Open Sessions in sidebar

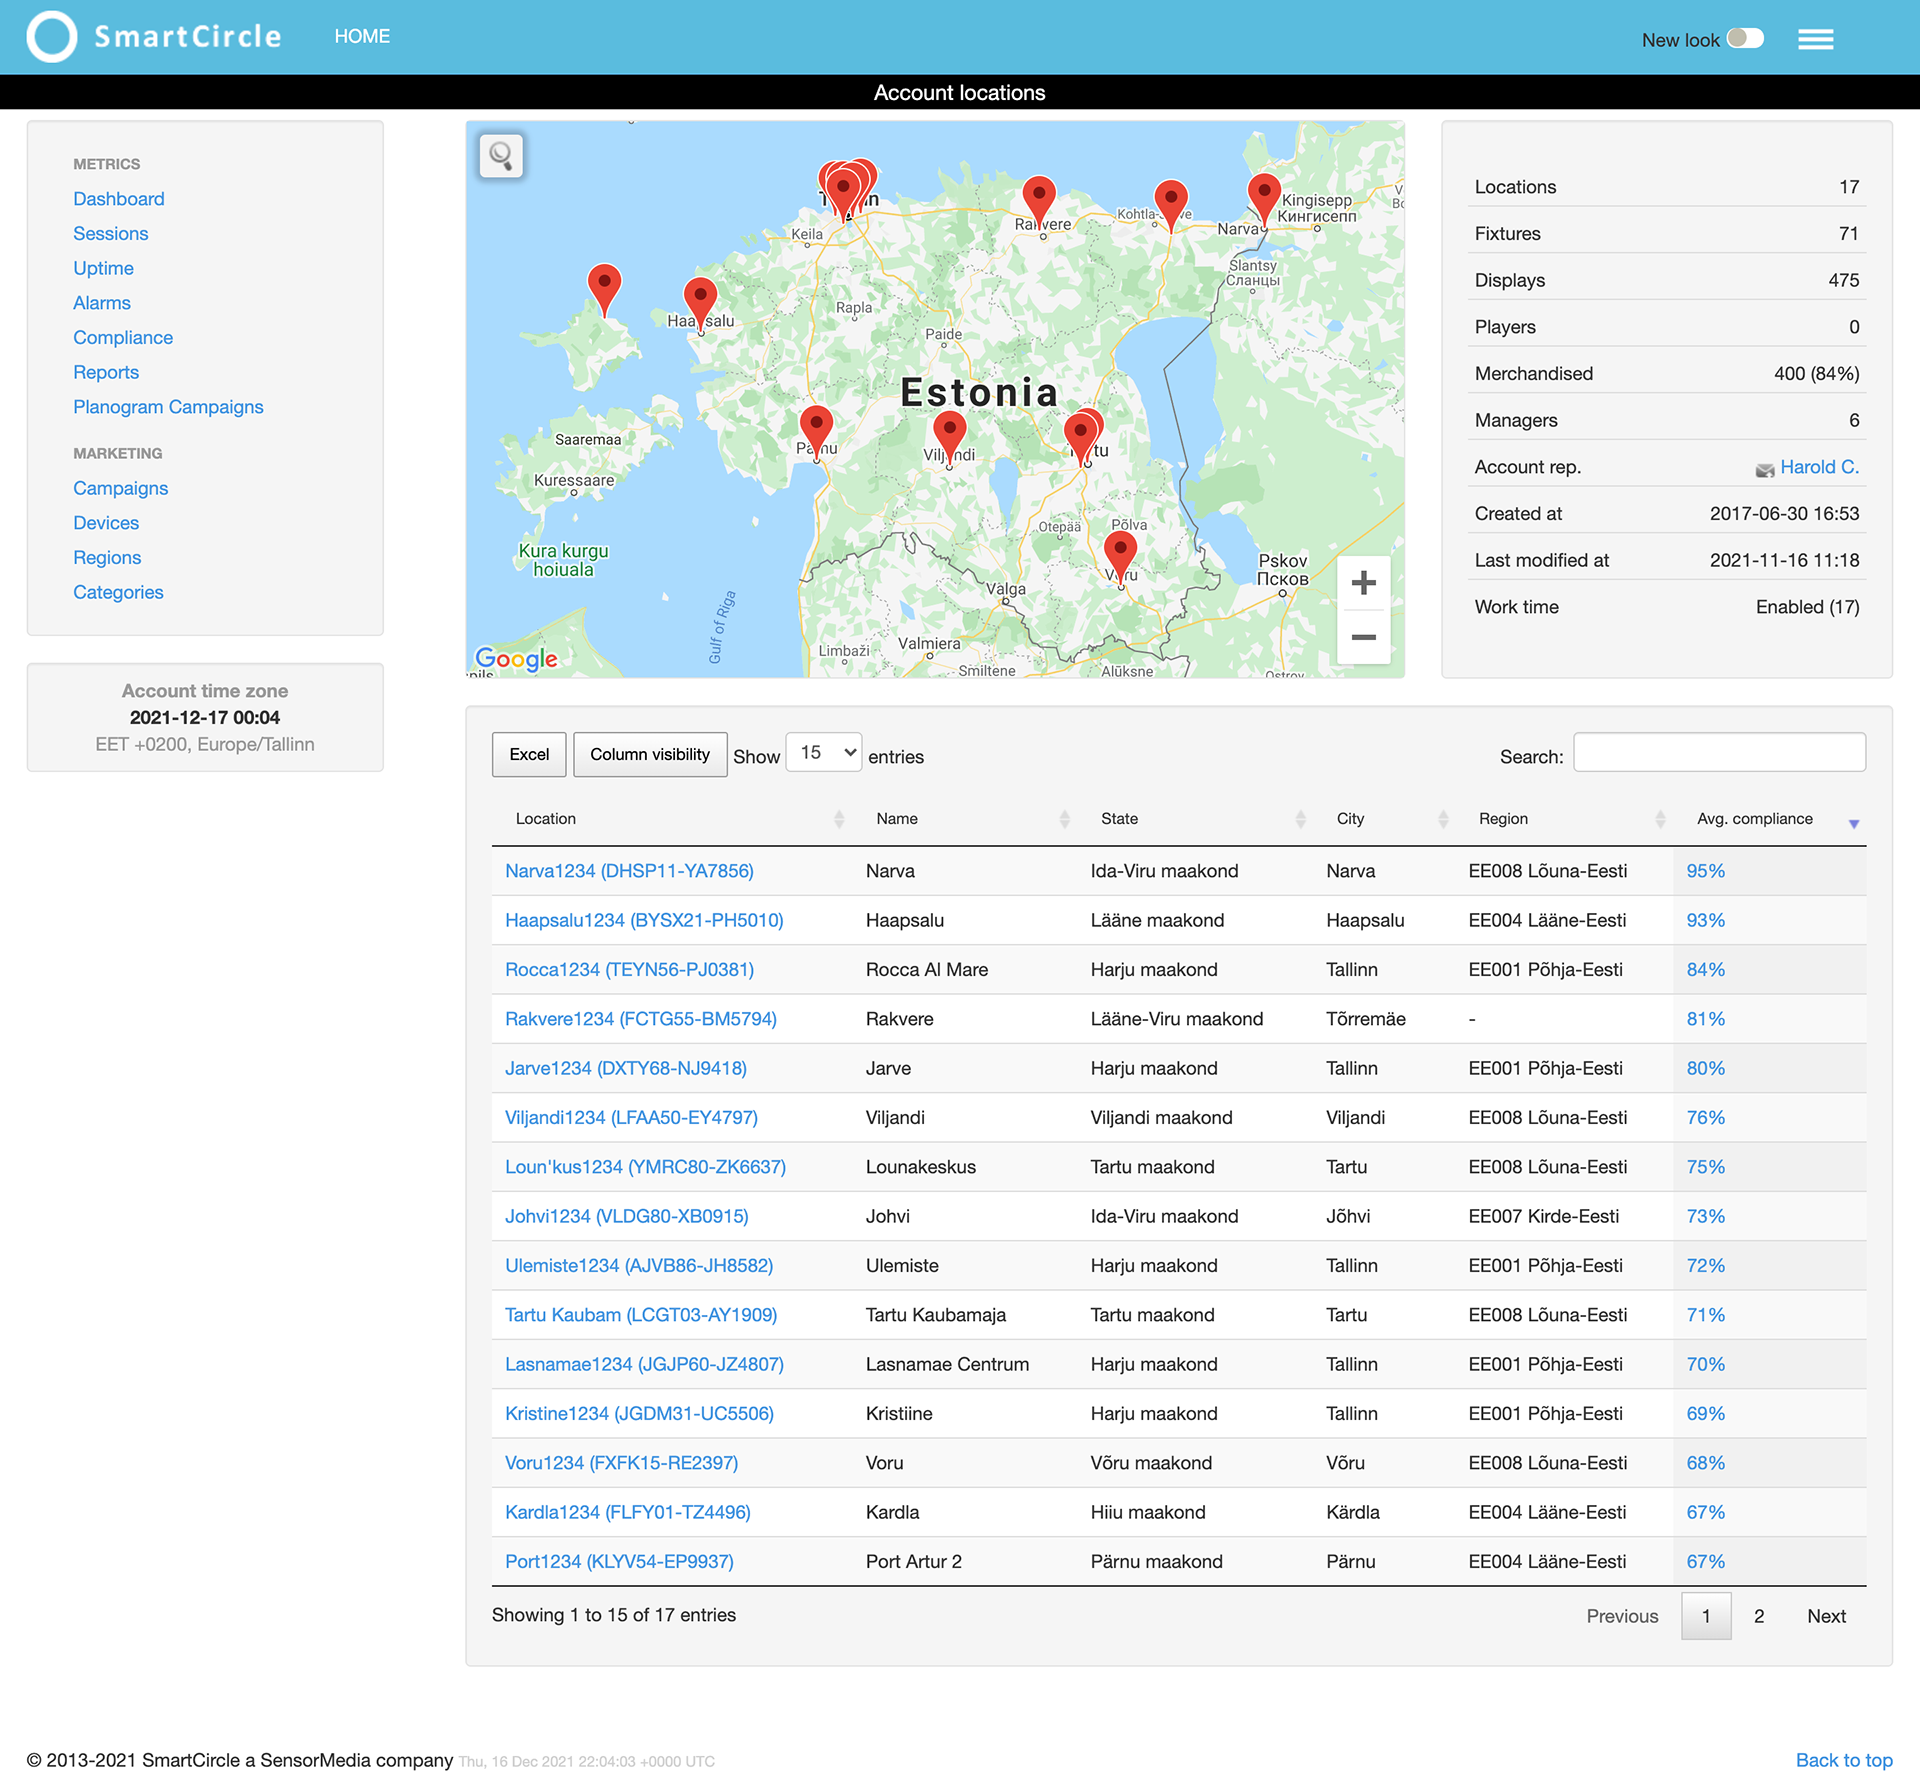[x=111, y=234]
